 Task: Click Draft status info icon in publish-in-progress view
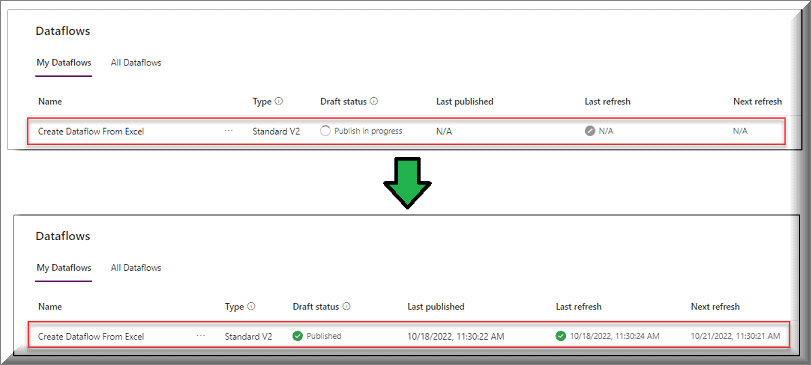pyautogui.click(x=374, y=101)
